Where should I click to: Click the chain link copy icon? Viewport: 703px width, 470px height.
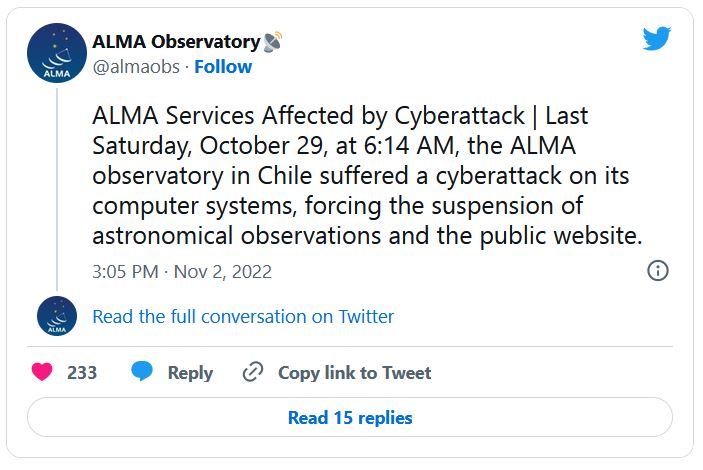point(253,372)
